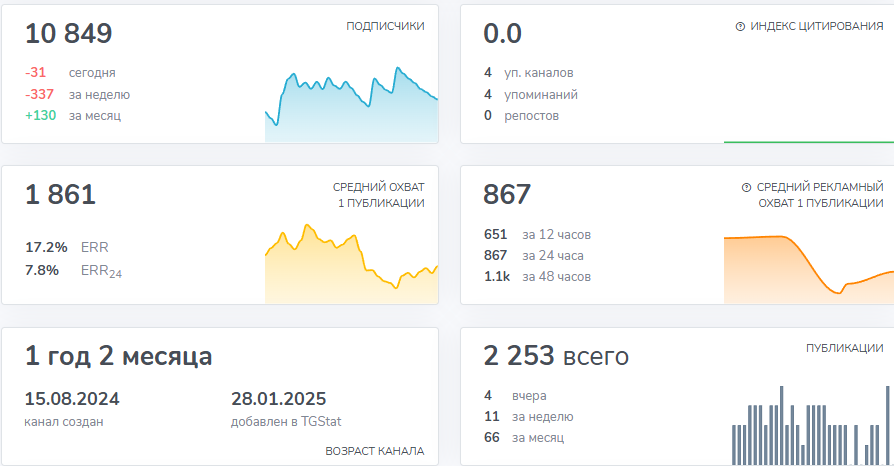
Task: Select the ПУБЛИКАЦИИ card title
Action: tap(844, 348)
